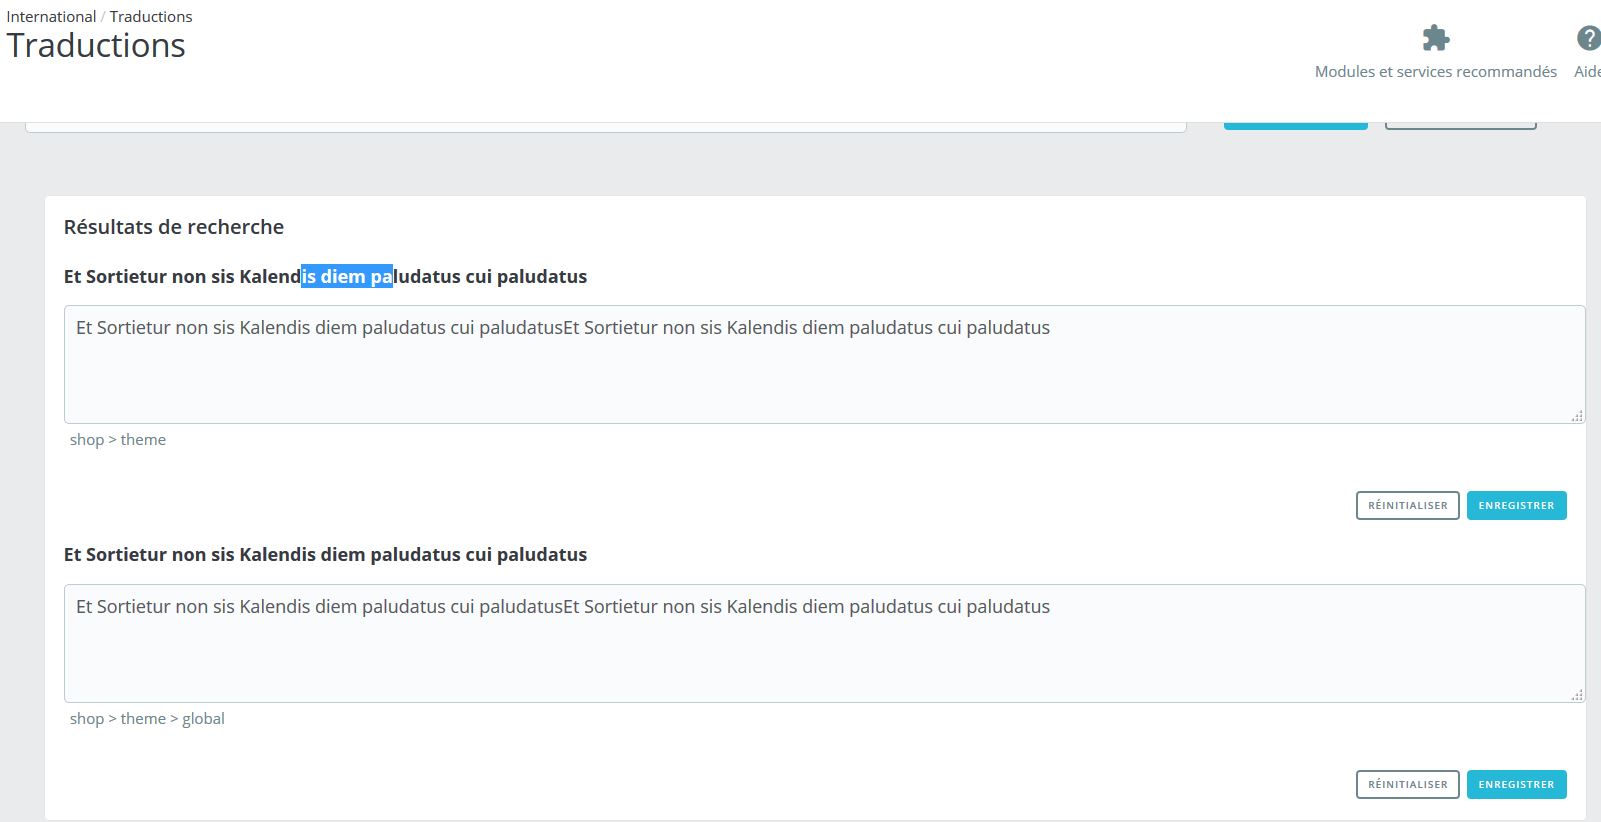Click 'shop > theme' domain label
1601x822 pixels.
click(118, 440)
